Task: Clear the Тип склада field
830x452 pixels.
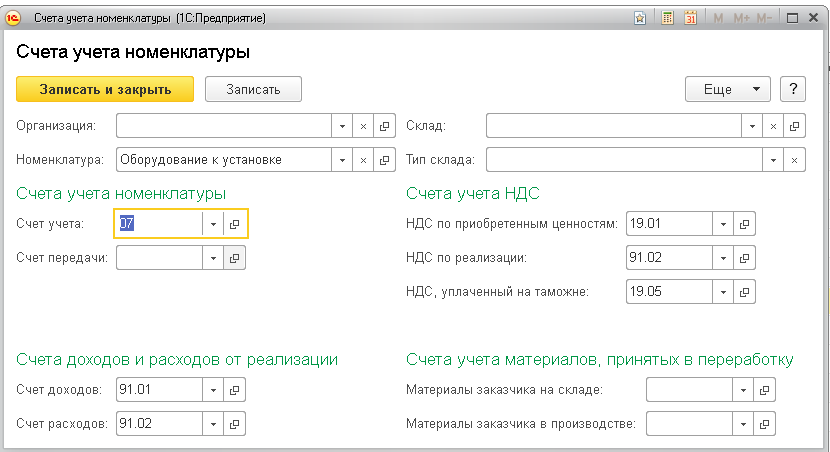Action: [x=795, y=159]
